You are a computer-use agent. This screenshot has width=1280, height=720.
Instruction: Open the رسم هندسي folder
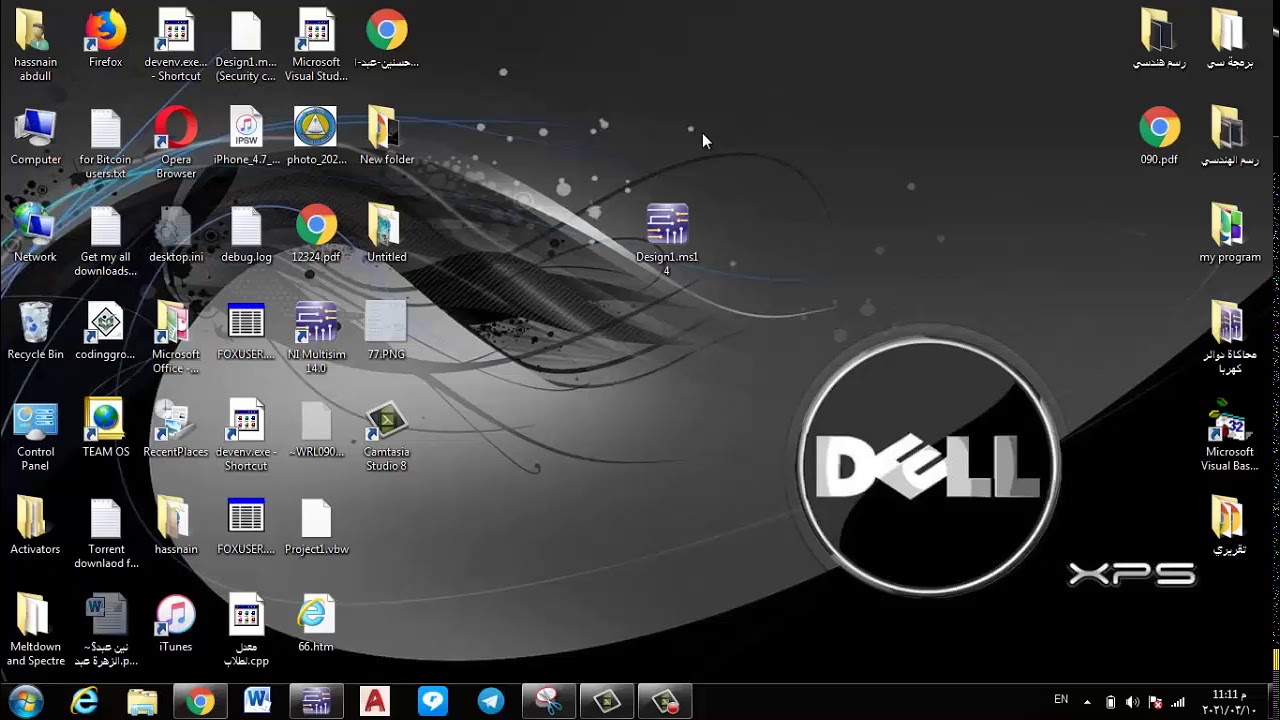point(1159,40)
